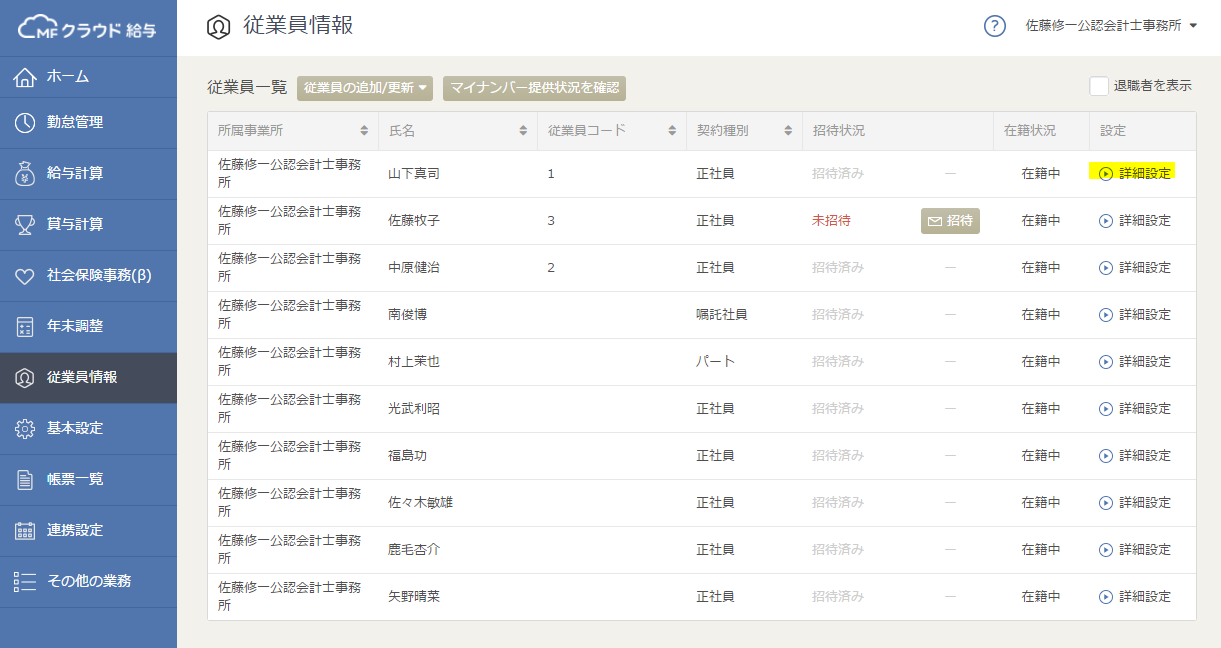Click the home icon in sidebar
This screenshot has width=1221, height=648.
point(26,77)
